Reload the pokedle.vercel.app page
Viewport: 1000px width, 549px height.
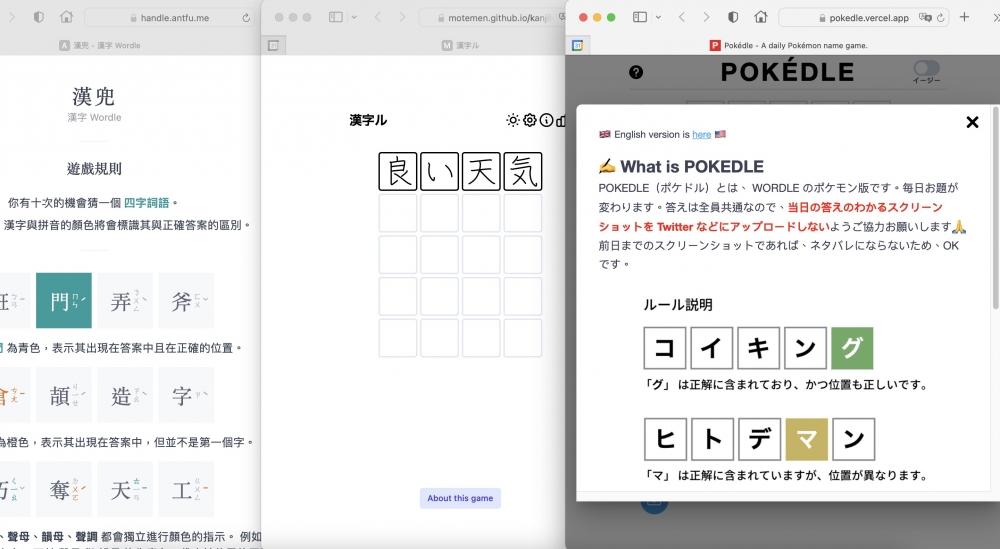[x=941, y=18]
